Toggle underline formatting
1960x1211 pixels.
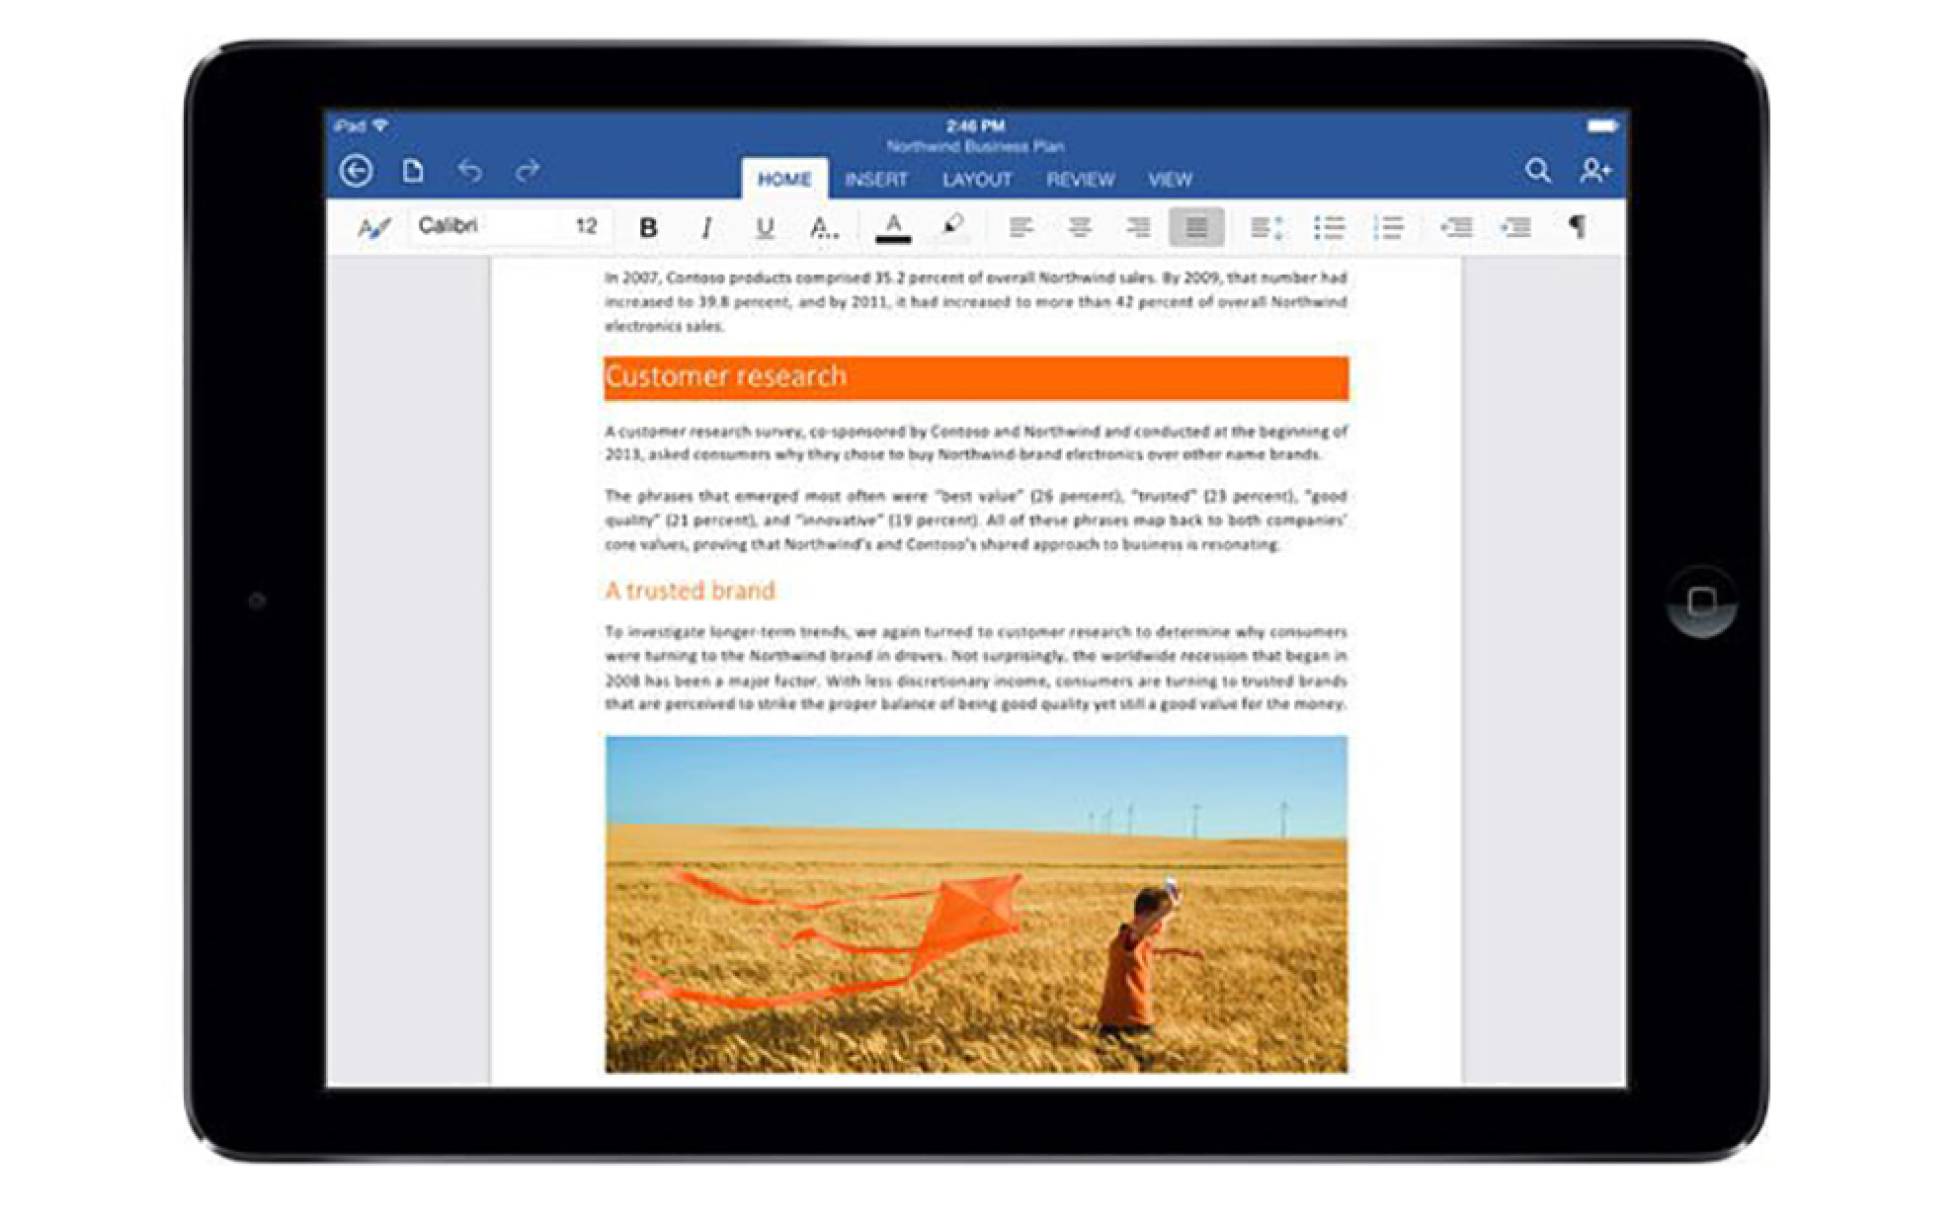765,228
